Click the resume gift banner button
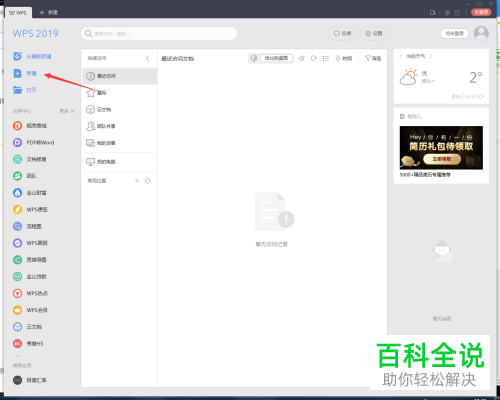The height and width of the screenshot is (400, 500). coord(442,159)
